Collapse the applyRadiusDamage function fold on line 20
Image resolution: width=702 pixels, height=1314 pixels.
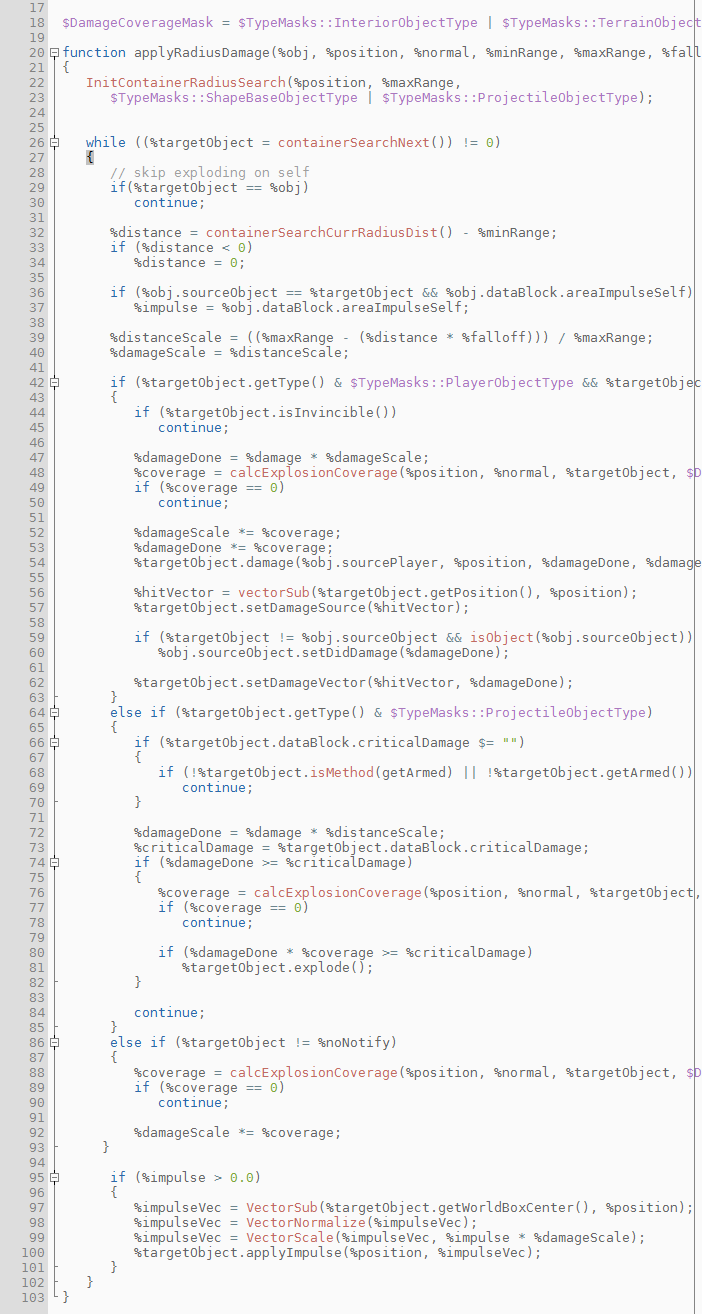click(x=54, y=52)
